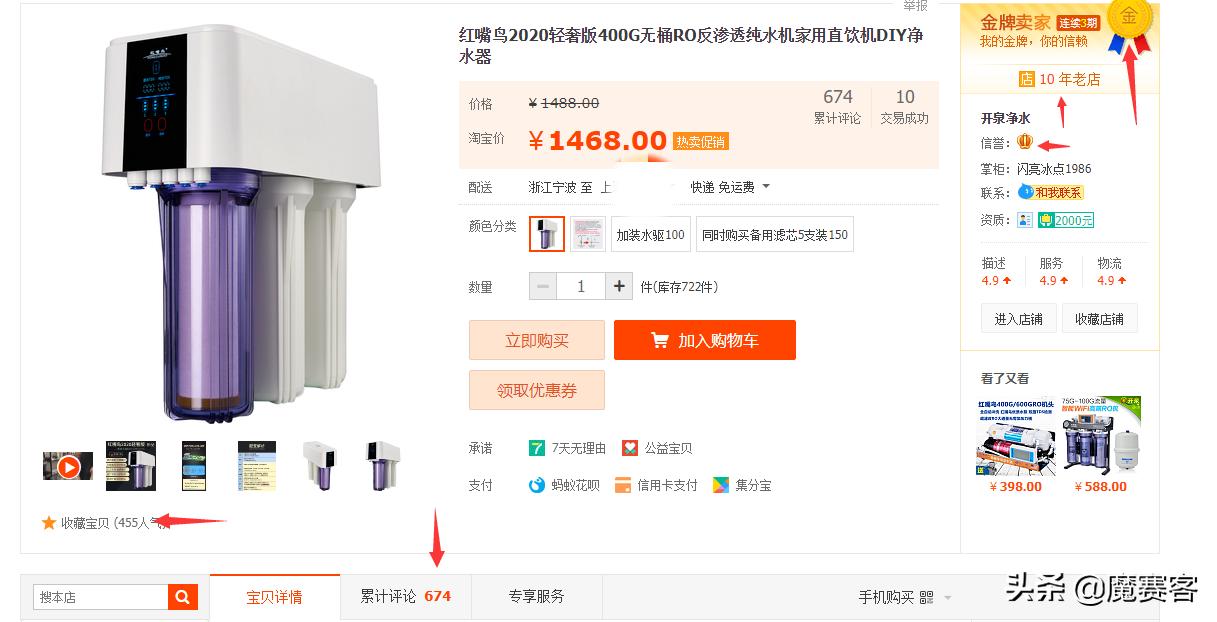
Task: Choose the 同时购买备用滤芯5支装150 option
Action: point(775,234)
